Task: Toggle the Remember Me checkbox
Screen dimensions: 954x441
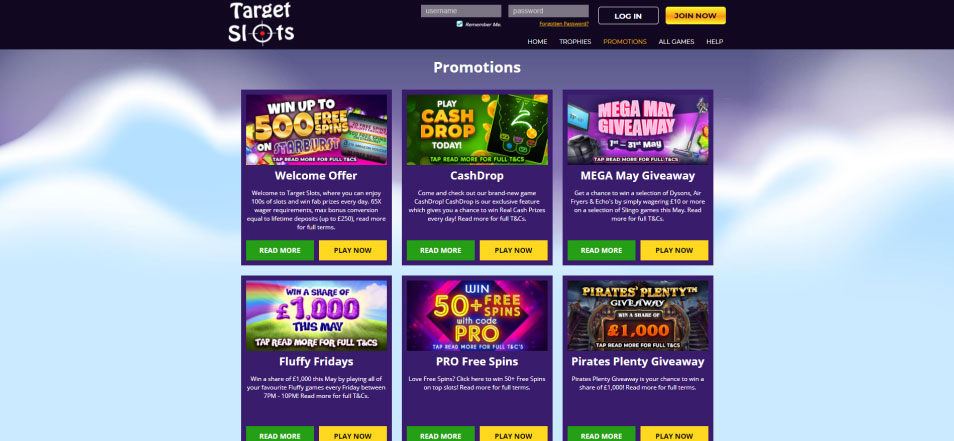Action: (459, 24)
